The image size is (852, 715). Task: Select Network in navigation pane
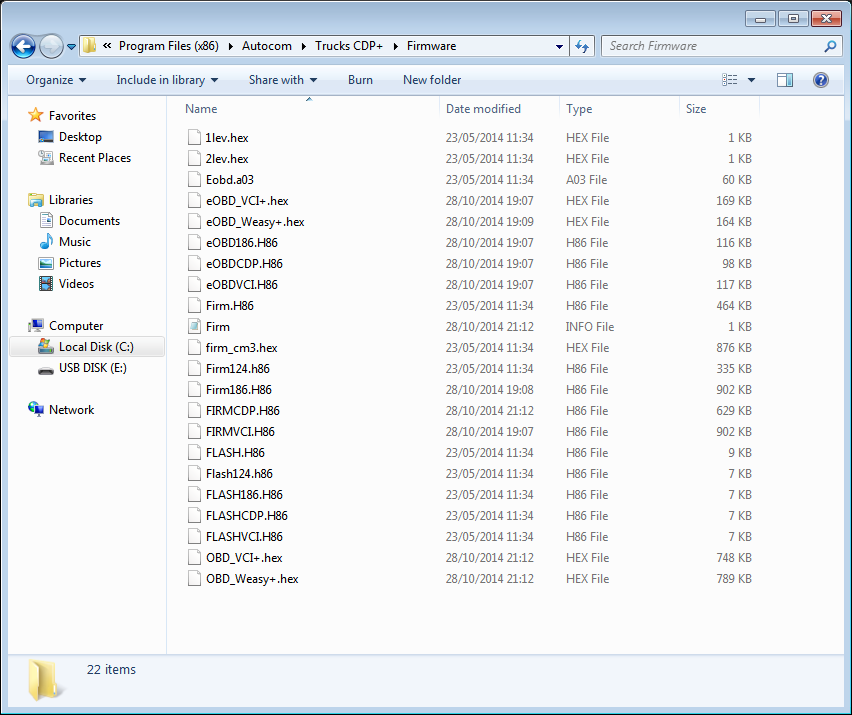71,410
